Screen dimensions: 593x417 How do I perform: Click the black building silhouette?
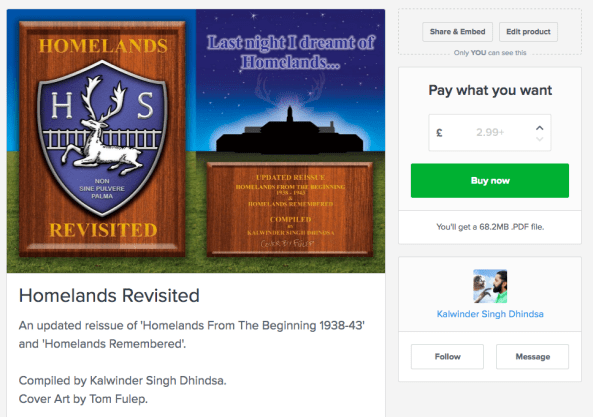(290, 130)
